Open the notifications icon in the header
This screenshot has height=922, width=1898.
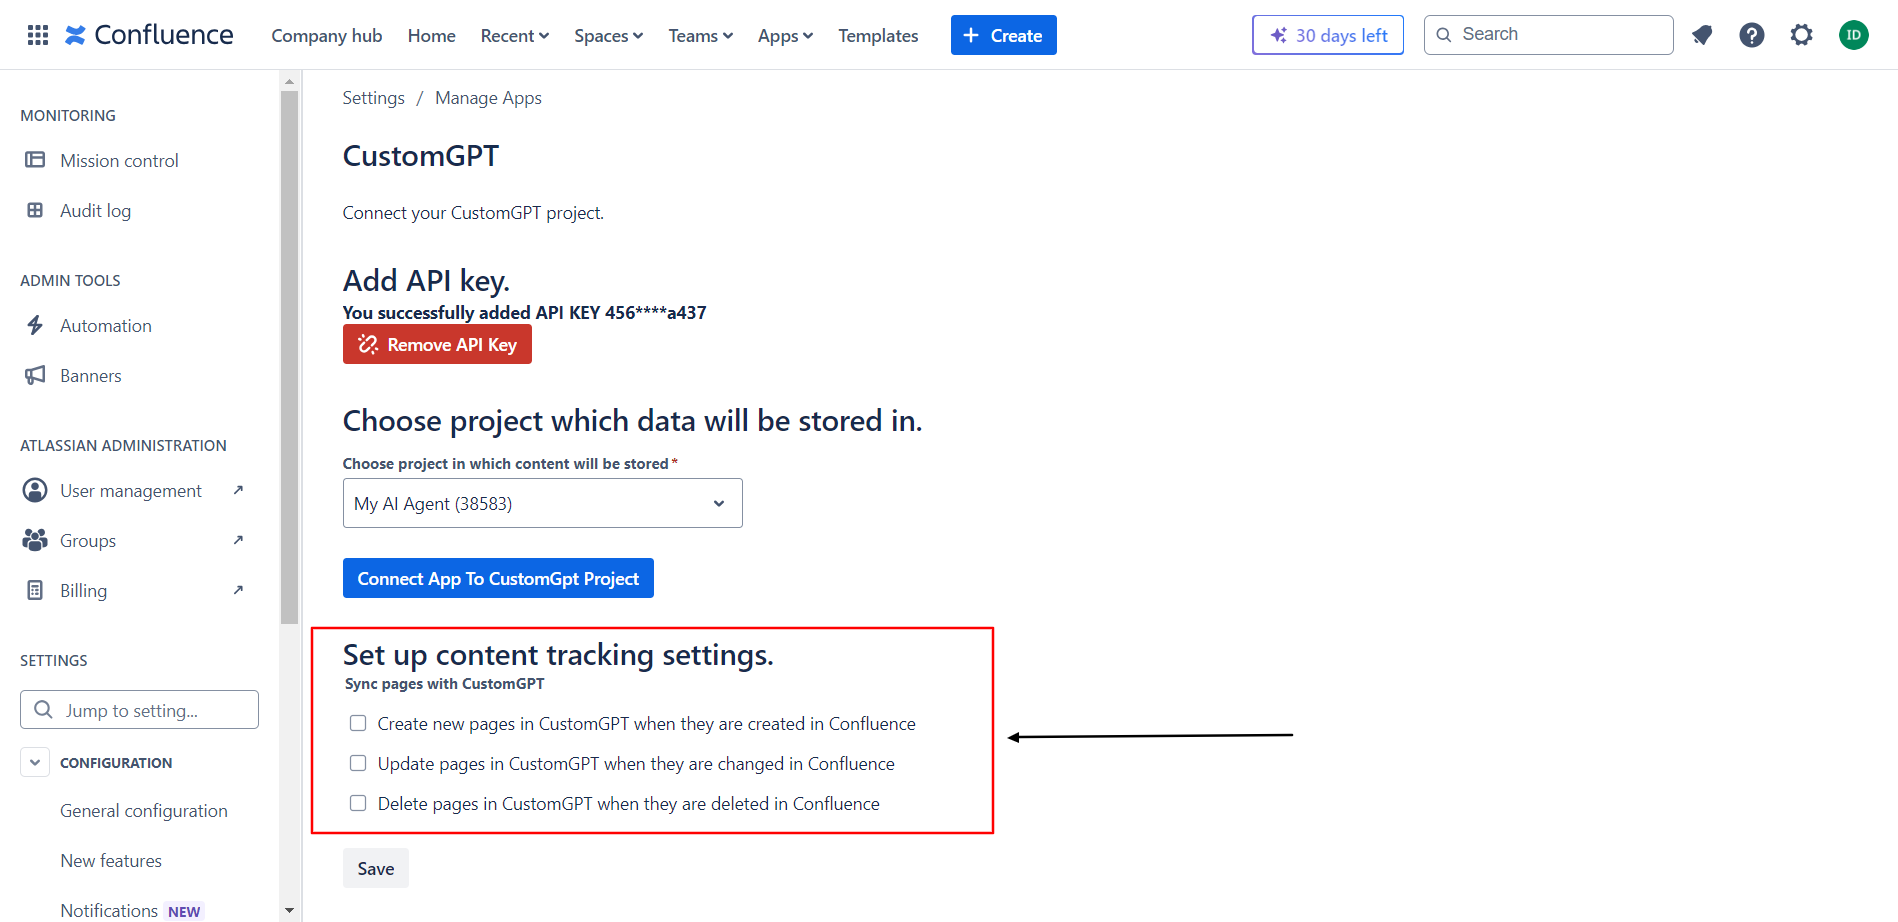[1702, 35]
